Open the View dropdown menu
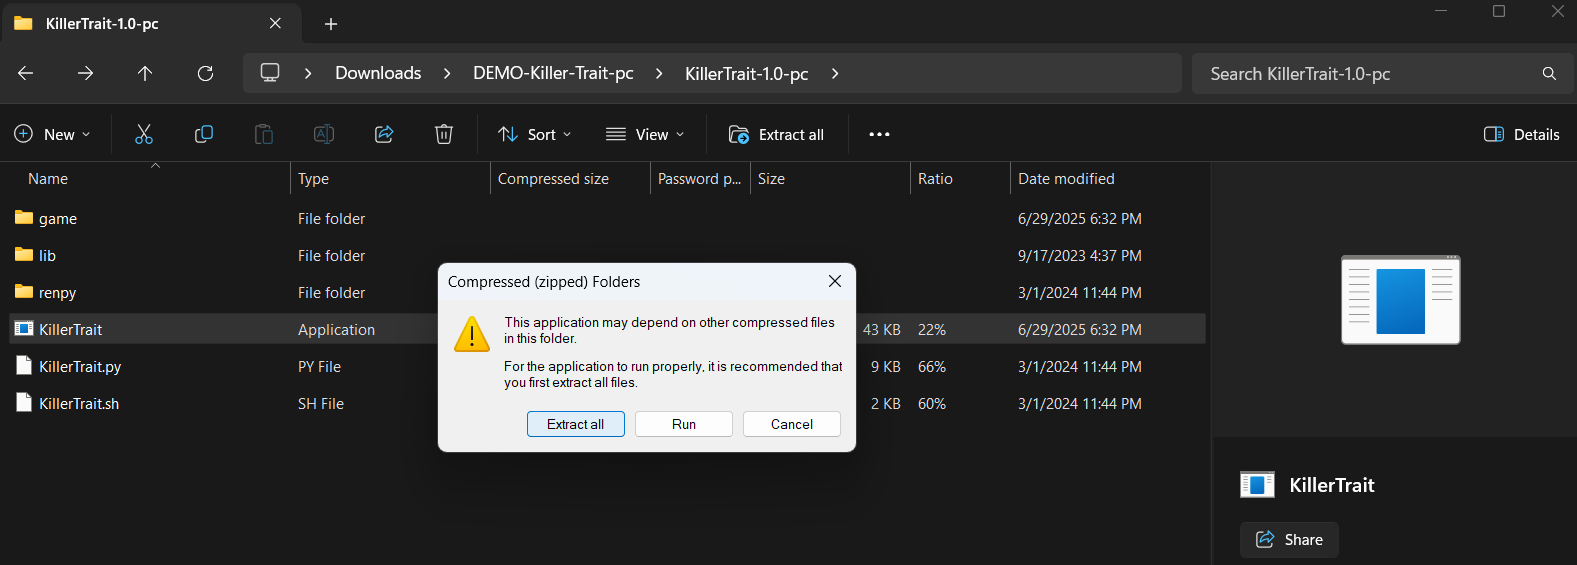This screenshot has width=1577, height=565. pos(645,134)
